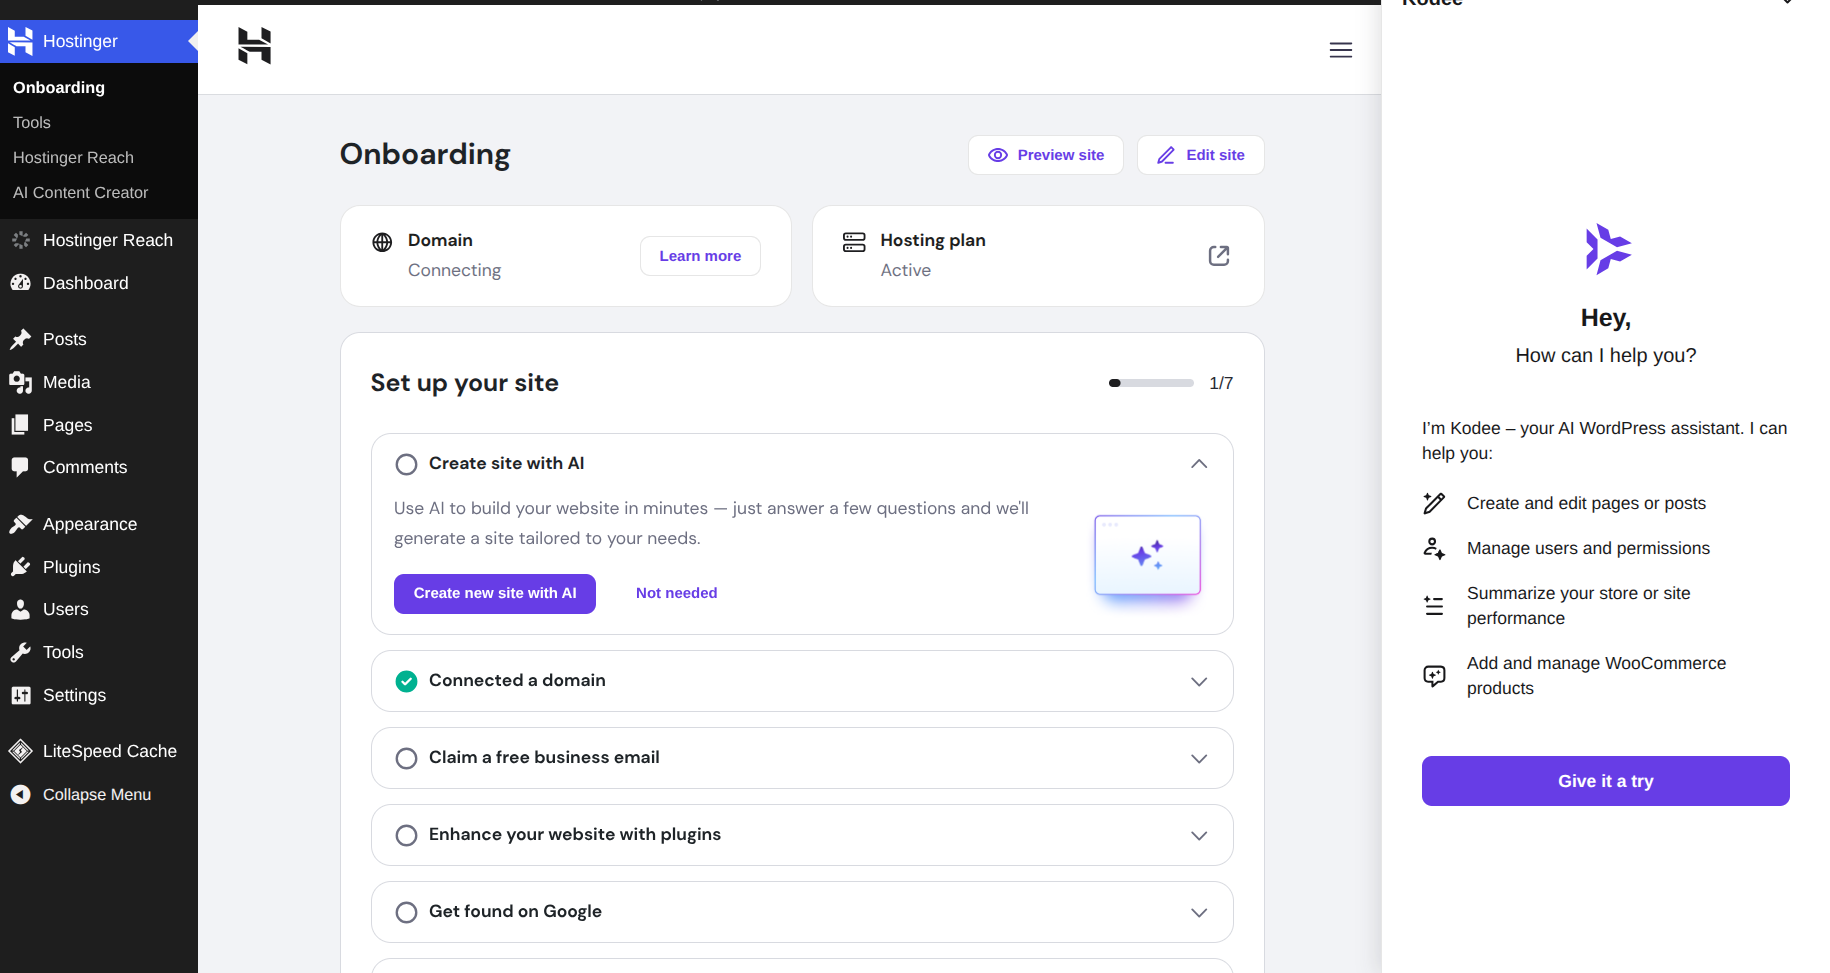Click the Settings sliders icon

(20, 695)
